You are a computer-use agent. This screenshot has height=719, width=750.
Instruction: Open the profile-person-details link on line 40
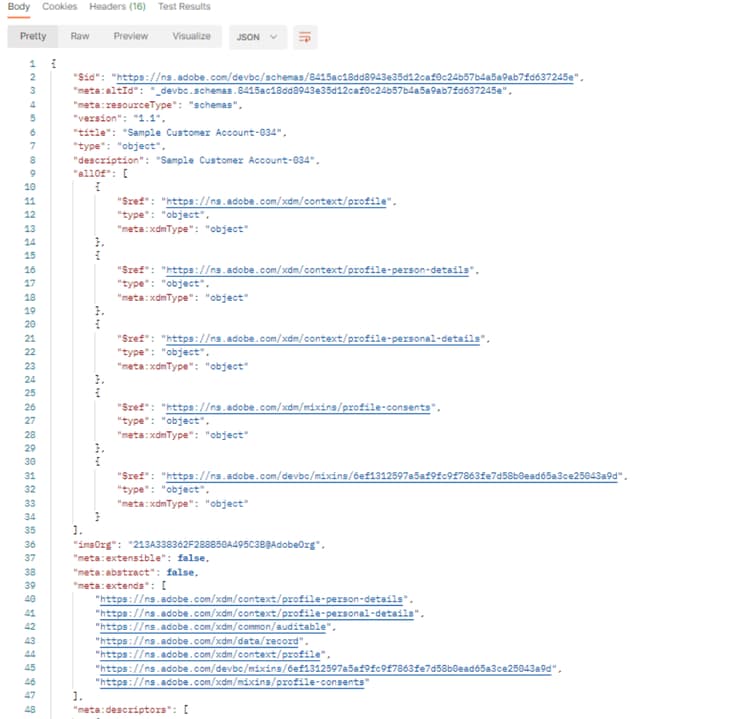coord(252,599)
